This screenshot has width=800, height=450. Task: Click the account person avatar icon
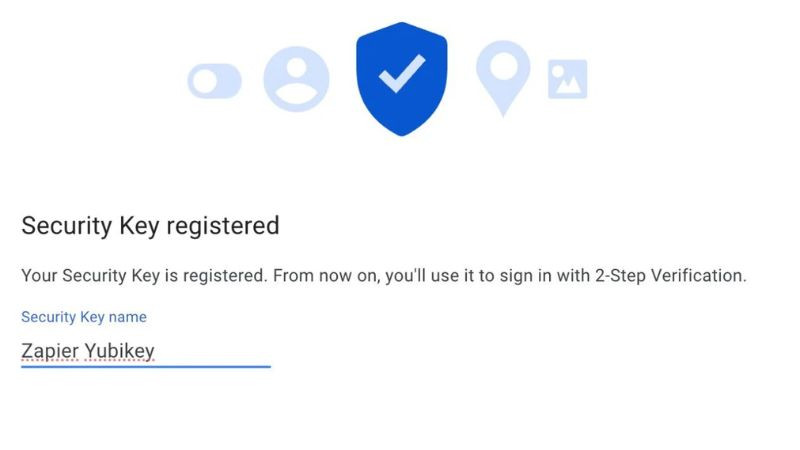click(x=296, y=79)
